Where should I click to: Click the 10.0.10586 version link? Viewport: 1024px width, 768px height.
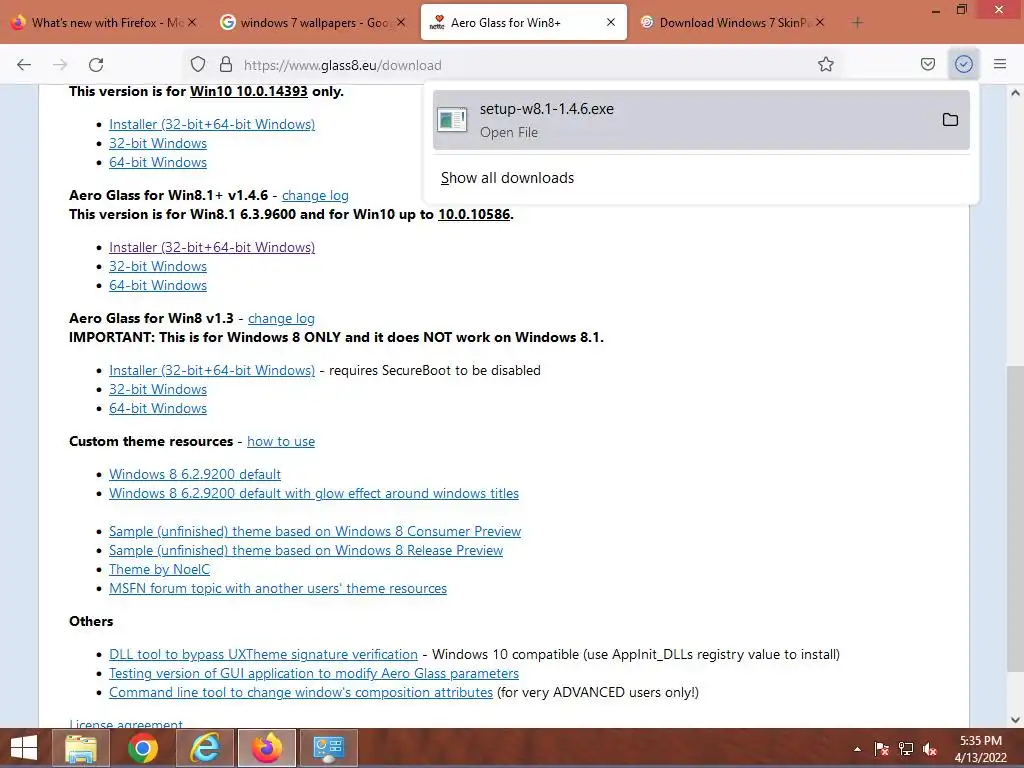(x=473, y=214)
